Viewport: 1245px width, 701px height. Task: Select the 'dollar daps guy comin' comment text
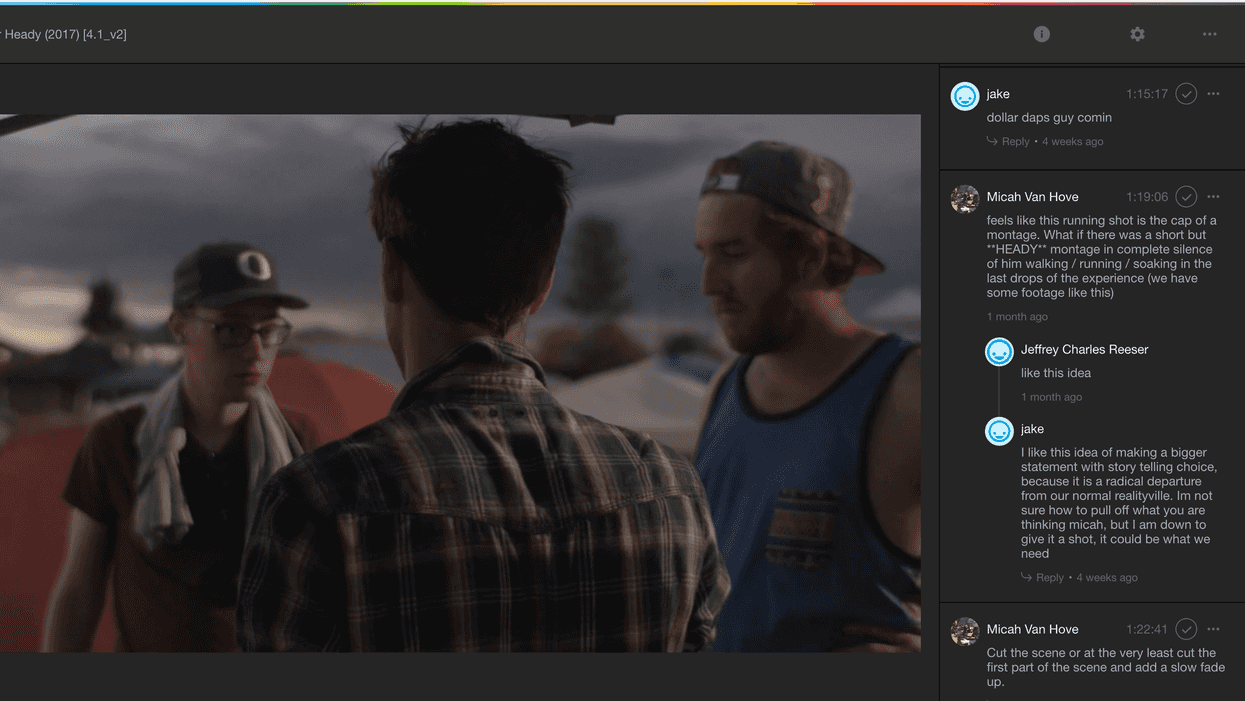coord(1049,118)
